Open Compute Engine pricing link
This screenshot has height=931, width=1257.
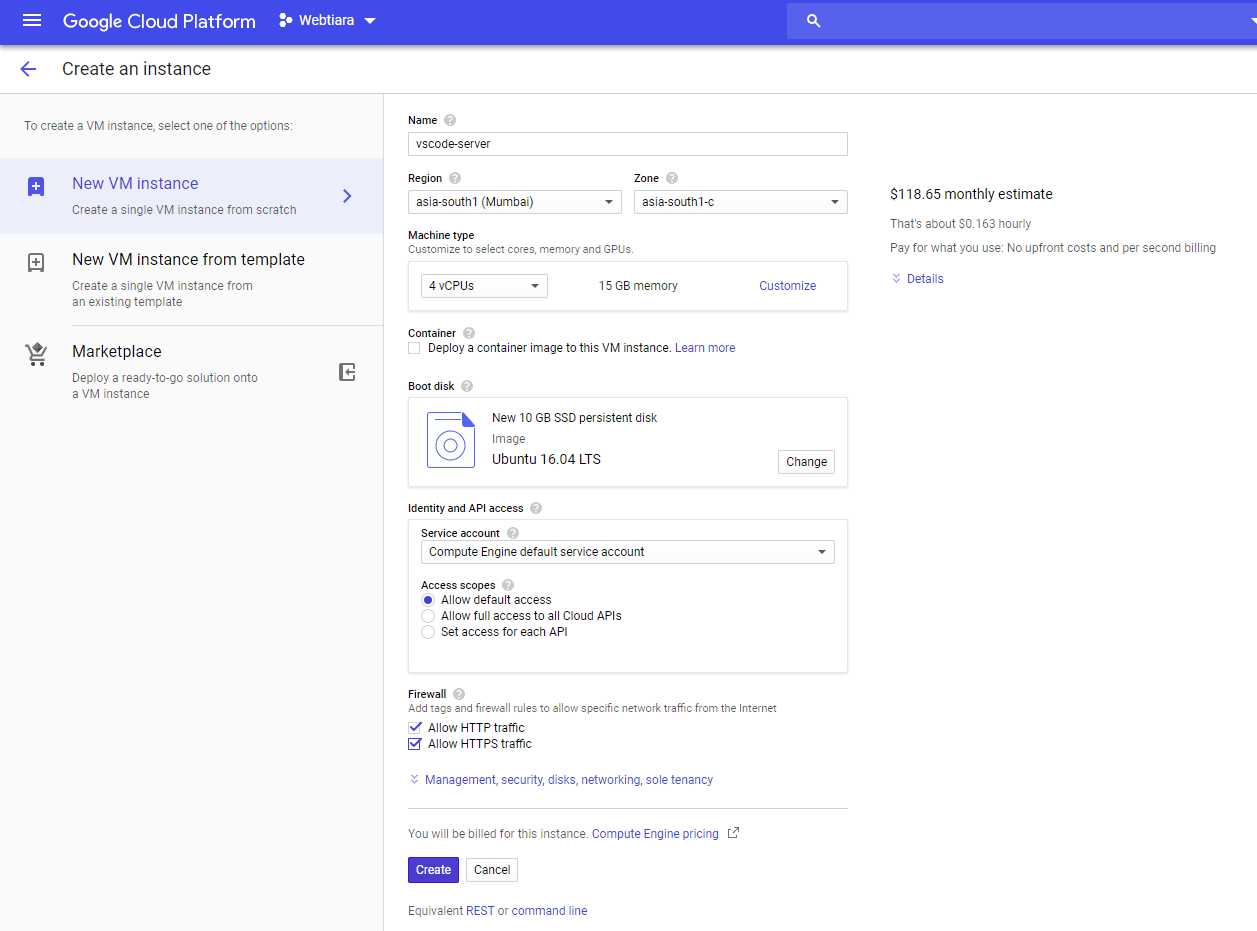point(655,834)
